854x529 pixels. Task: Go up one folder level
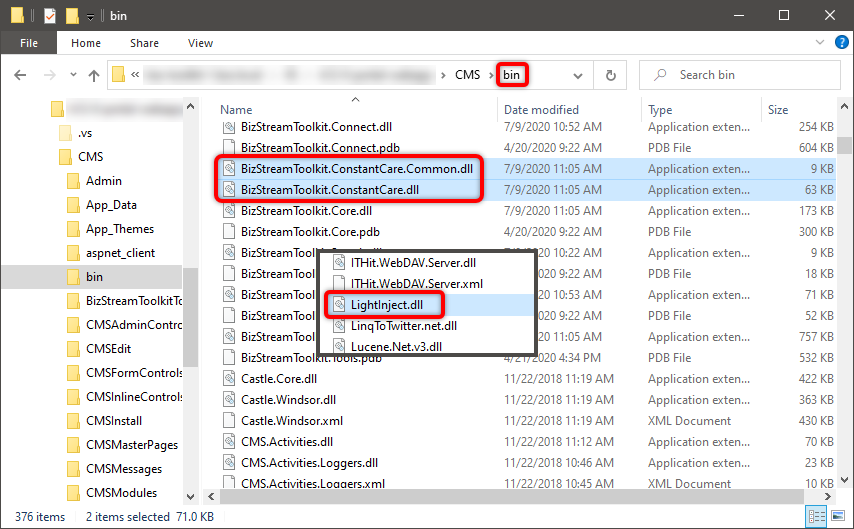click(94, 75)
